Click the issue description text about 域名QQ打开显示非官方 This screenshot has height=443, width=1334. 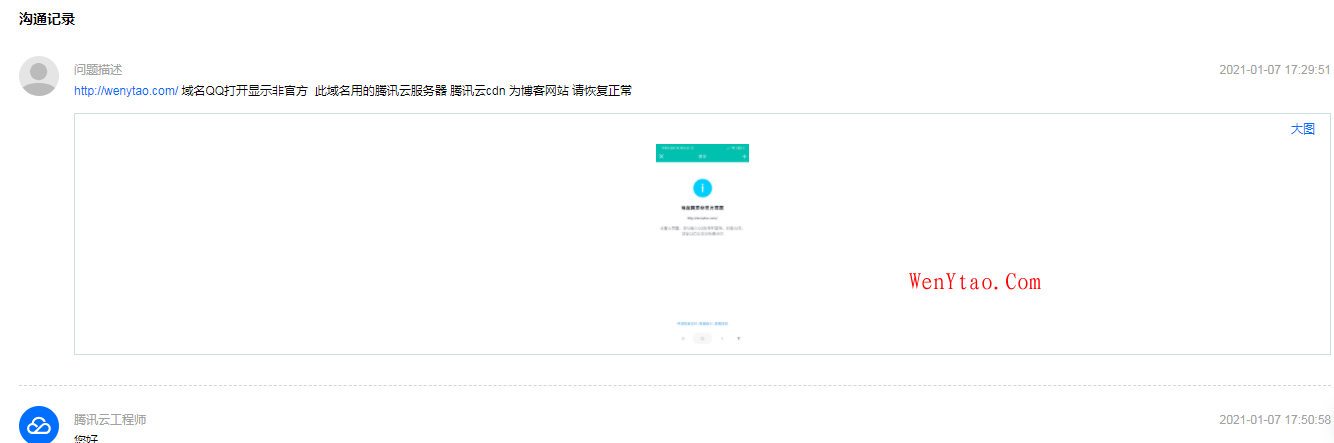coord(407,91)
